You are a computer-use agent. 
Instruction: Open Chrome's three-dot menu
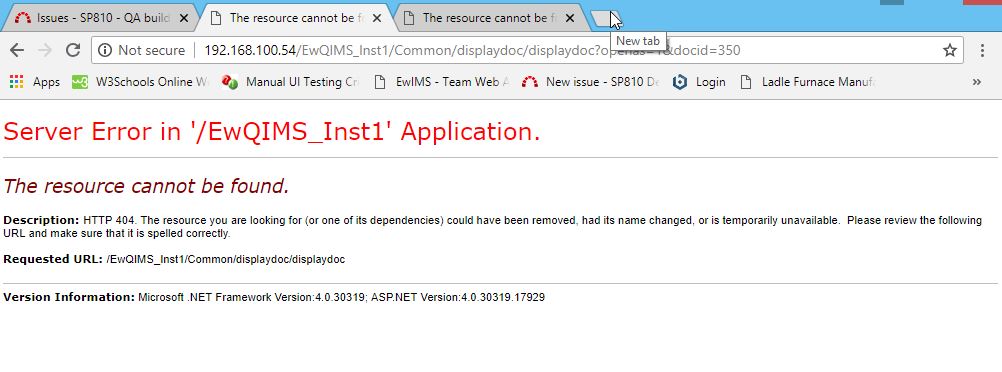[x=983, y=50]
